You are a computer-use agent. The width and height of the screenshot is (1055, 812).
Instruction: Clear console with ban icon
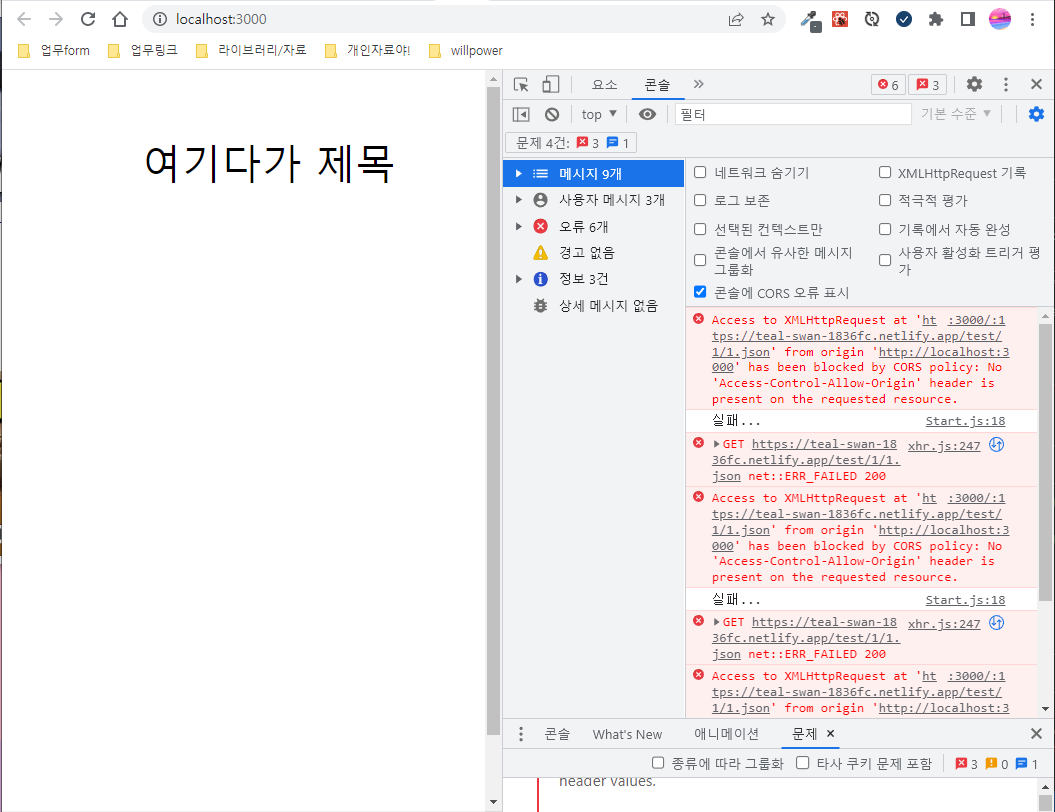[552, 114]
